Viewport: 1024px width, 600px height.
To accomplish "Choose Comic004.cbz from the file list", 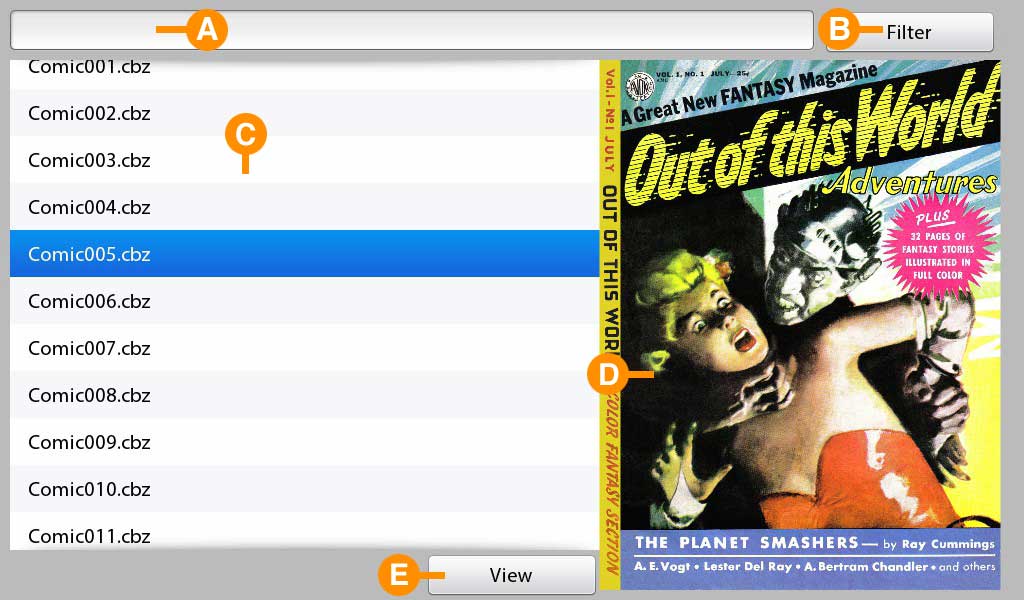I will click(304, 206).
